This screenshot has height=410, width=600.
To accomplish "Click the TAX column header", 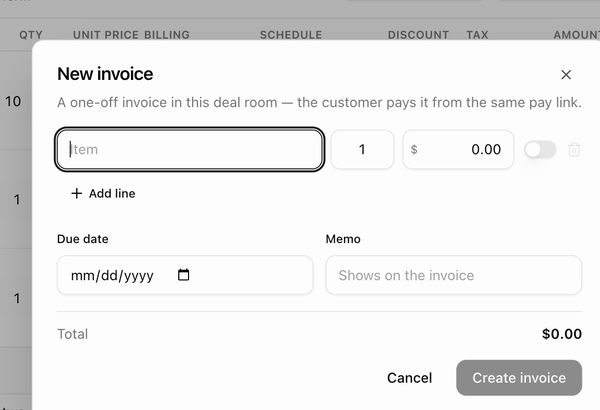I will (477, 35).
